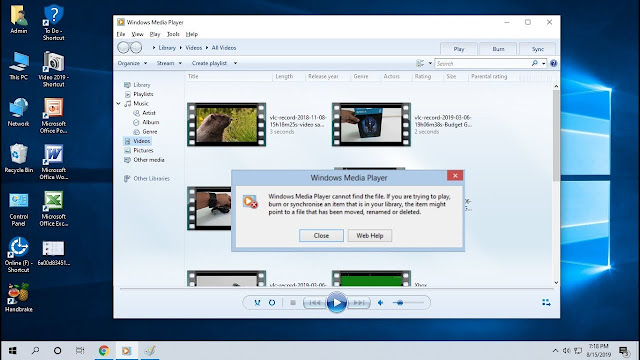Image resolution: width=640 pixels, height=360 pixels.
Task: Collapse the Music tree node
Action: click(119, 104)
